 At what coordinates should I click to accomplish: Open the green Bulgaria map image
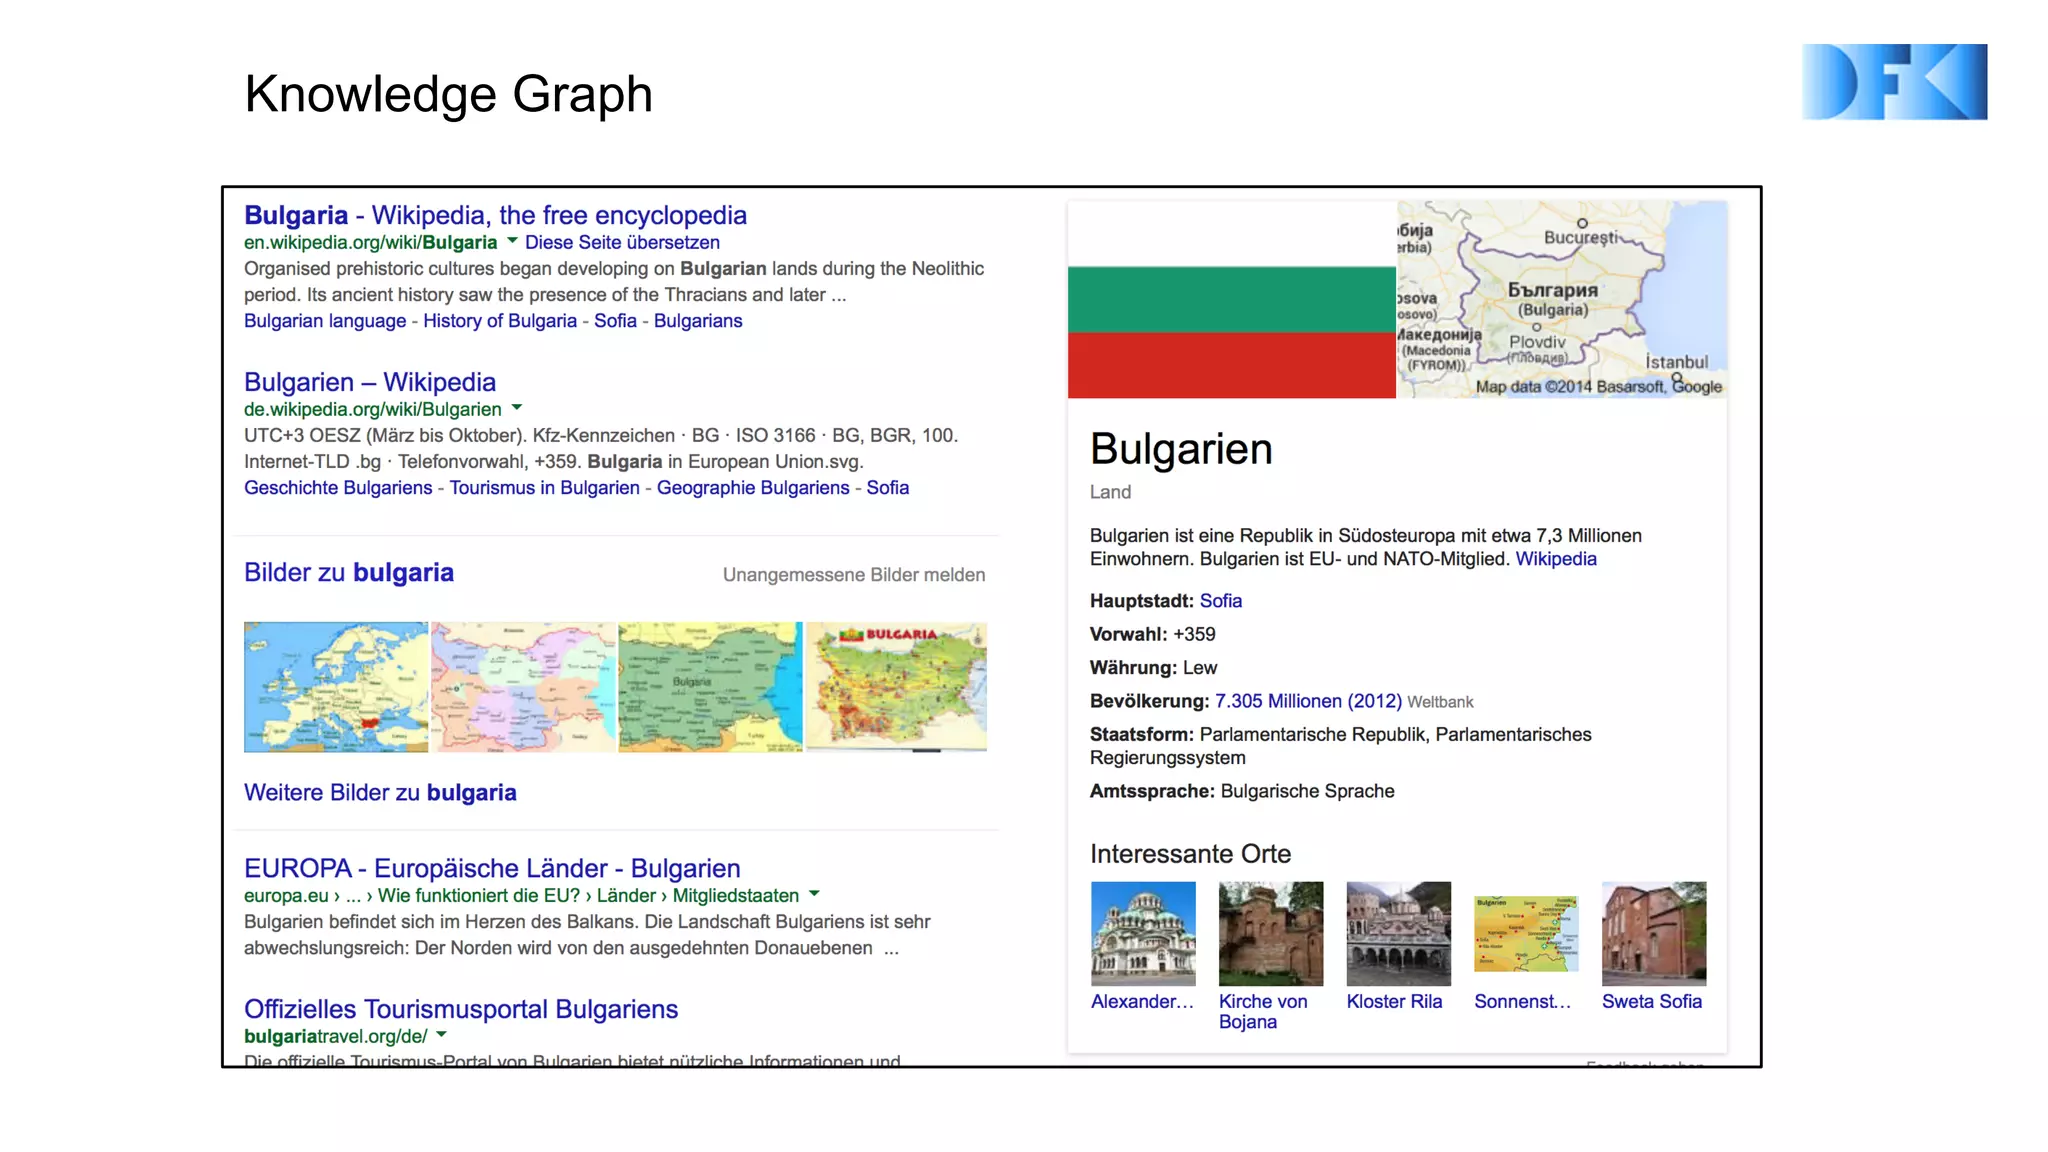point(710,687)
